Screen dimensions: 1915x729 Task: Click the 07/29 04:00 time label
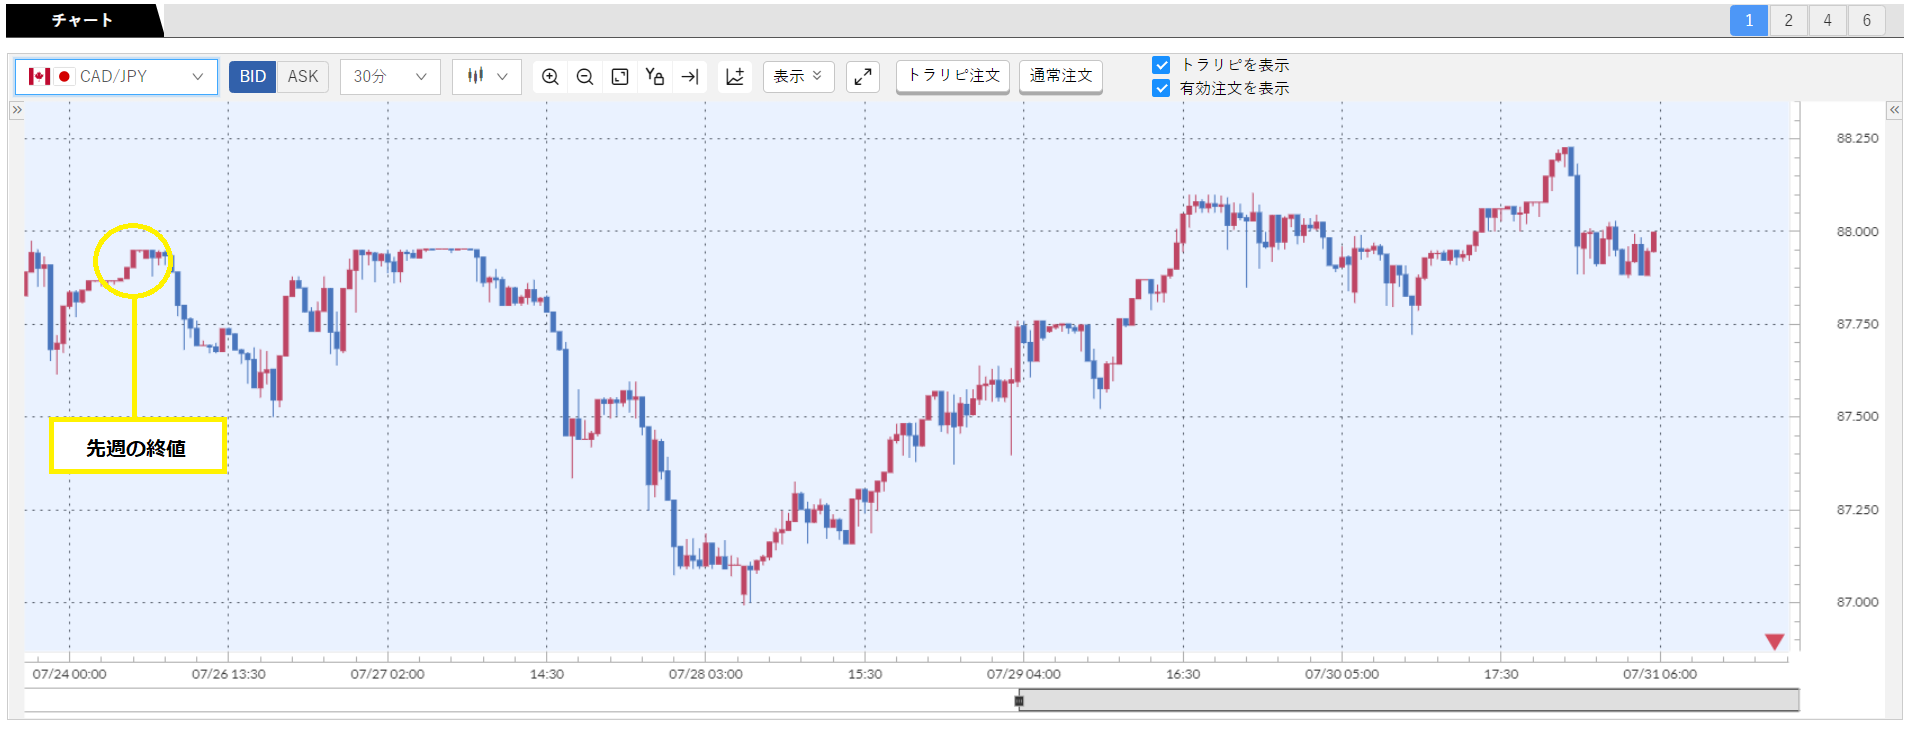(1024, 674)
